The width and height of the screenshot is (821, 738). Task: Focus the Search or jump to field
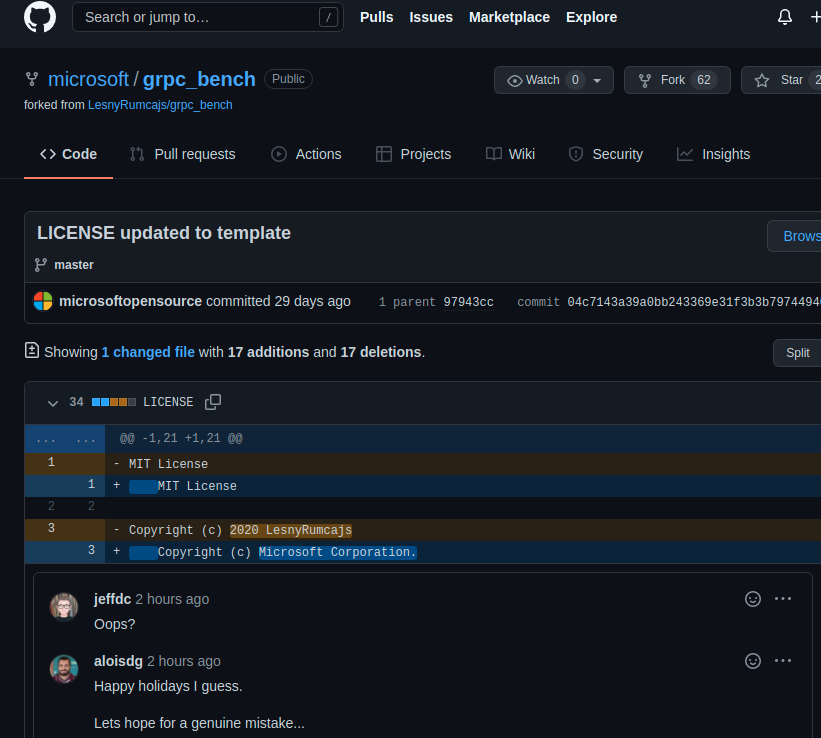point(208,17)
